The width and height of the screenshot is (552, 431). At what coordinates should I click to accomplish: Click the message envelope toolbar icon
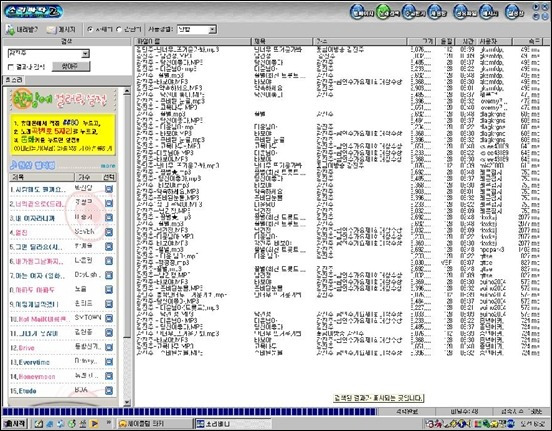(x=51, y=30)
